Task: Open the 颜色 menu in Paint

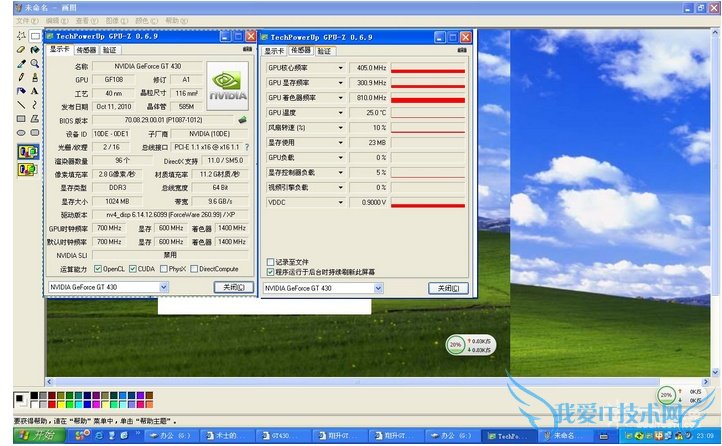Action: click(146, 21)
